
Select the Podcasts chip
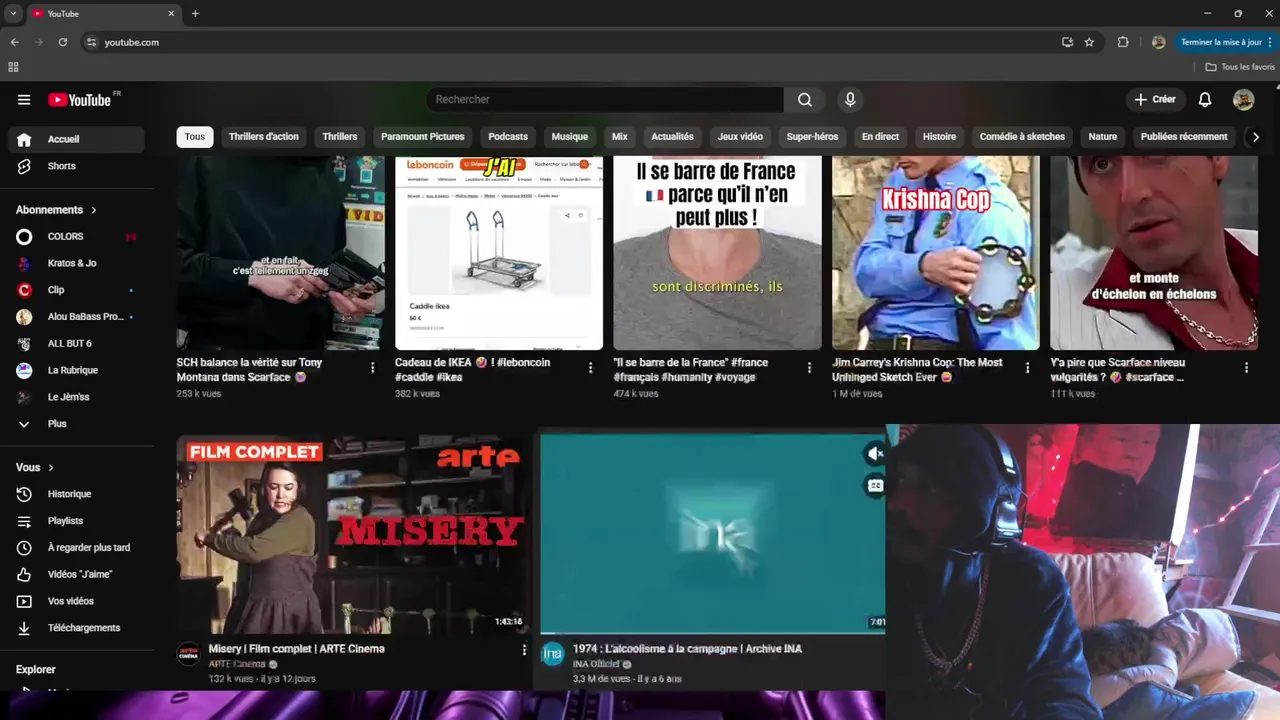508,137
